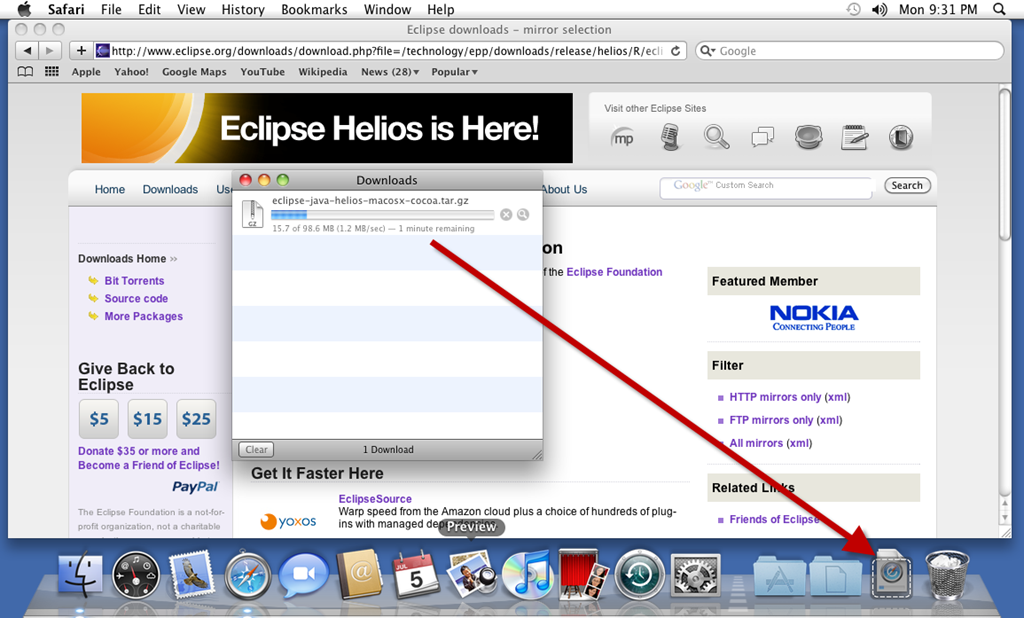Add bookmark with the plus button
The width and height of the screenshot is (1024, 618).
[x=81, y=50]
